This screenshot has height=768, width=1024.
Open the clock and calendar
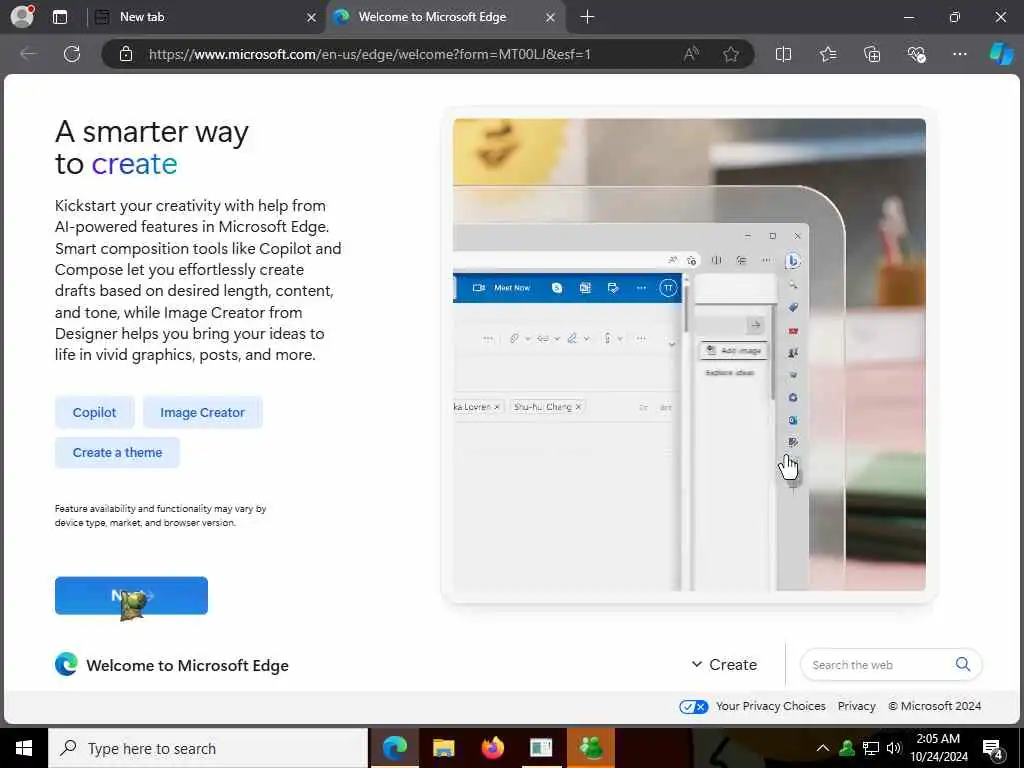pos(938,748)
